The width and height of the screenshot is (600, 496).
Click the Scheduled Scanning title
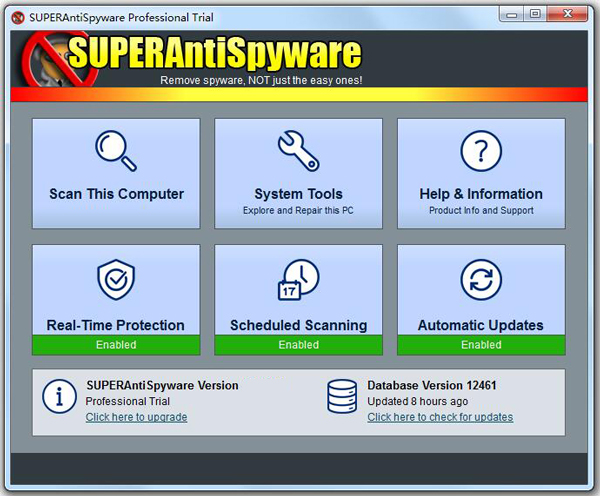pyautogui.click(x=298, y=325)
